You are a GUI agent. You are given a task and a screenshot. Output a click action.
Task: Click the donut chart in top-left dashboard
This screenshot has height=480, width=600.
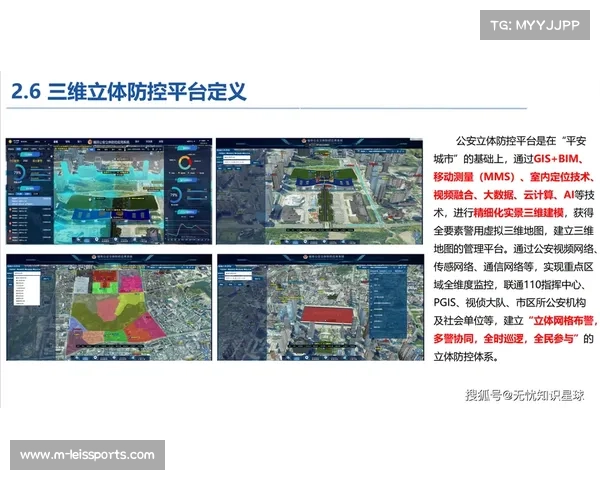coord(183,163)
